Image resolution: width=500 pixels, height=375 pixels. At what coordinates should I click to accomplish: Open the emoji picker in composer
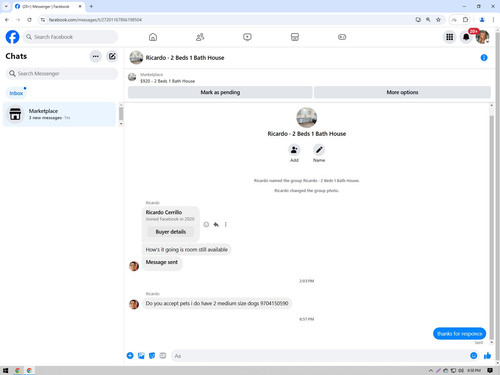click(x=474, y=356)
